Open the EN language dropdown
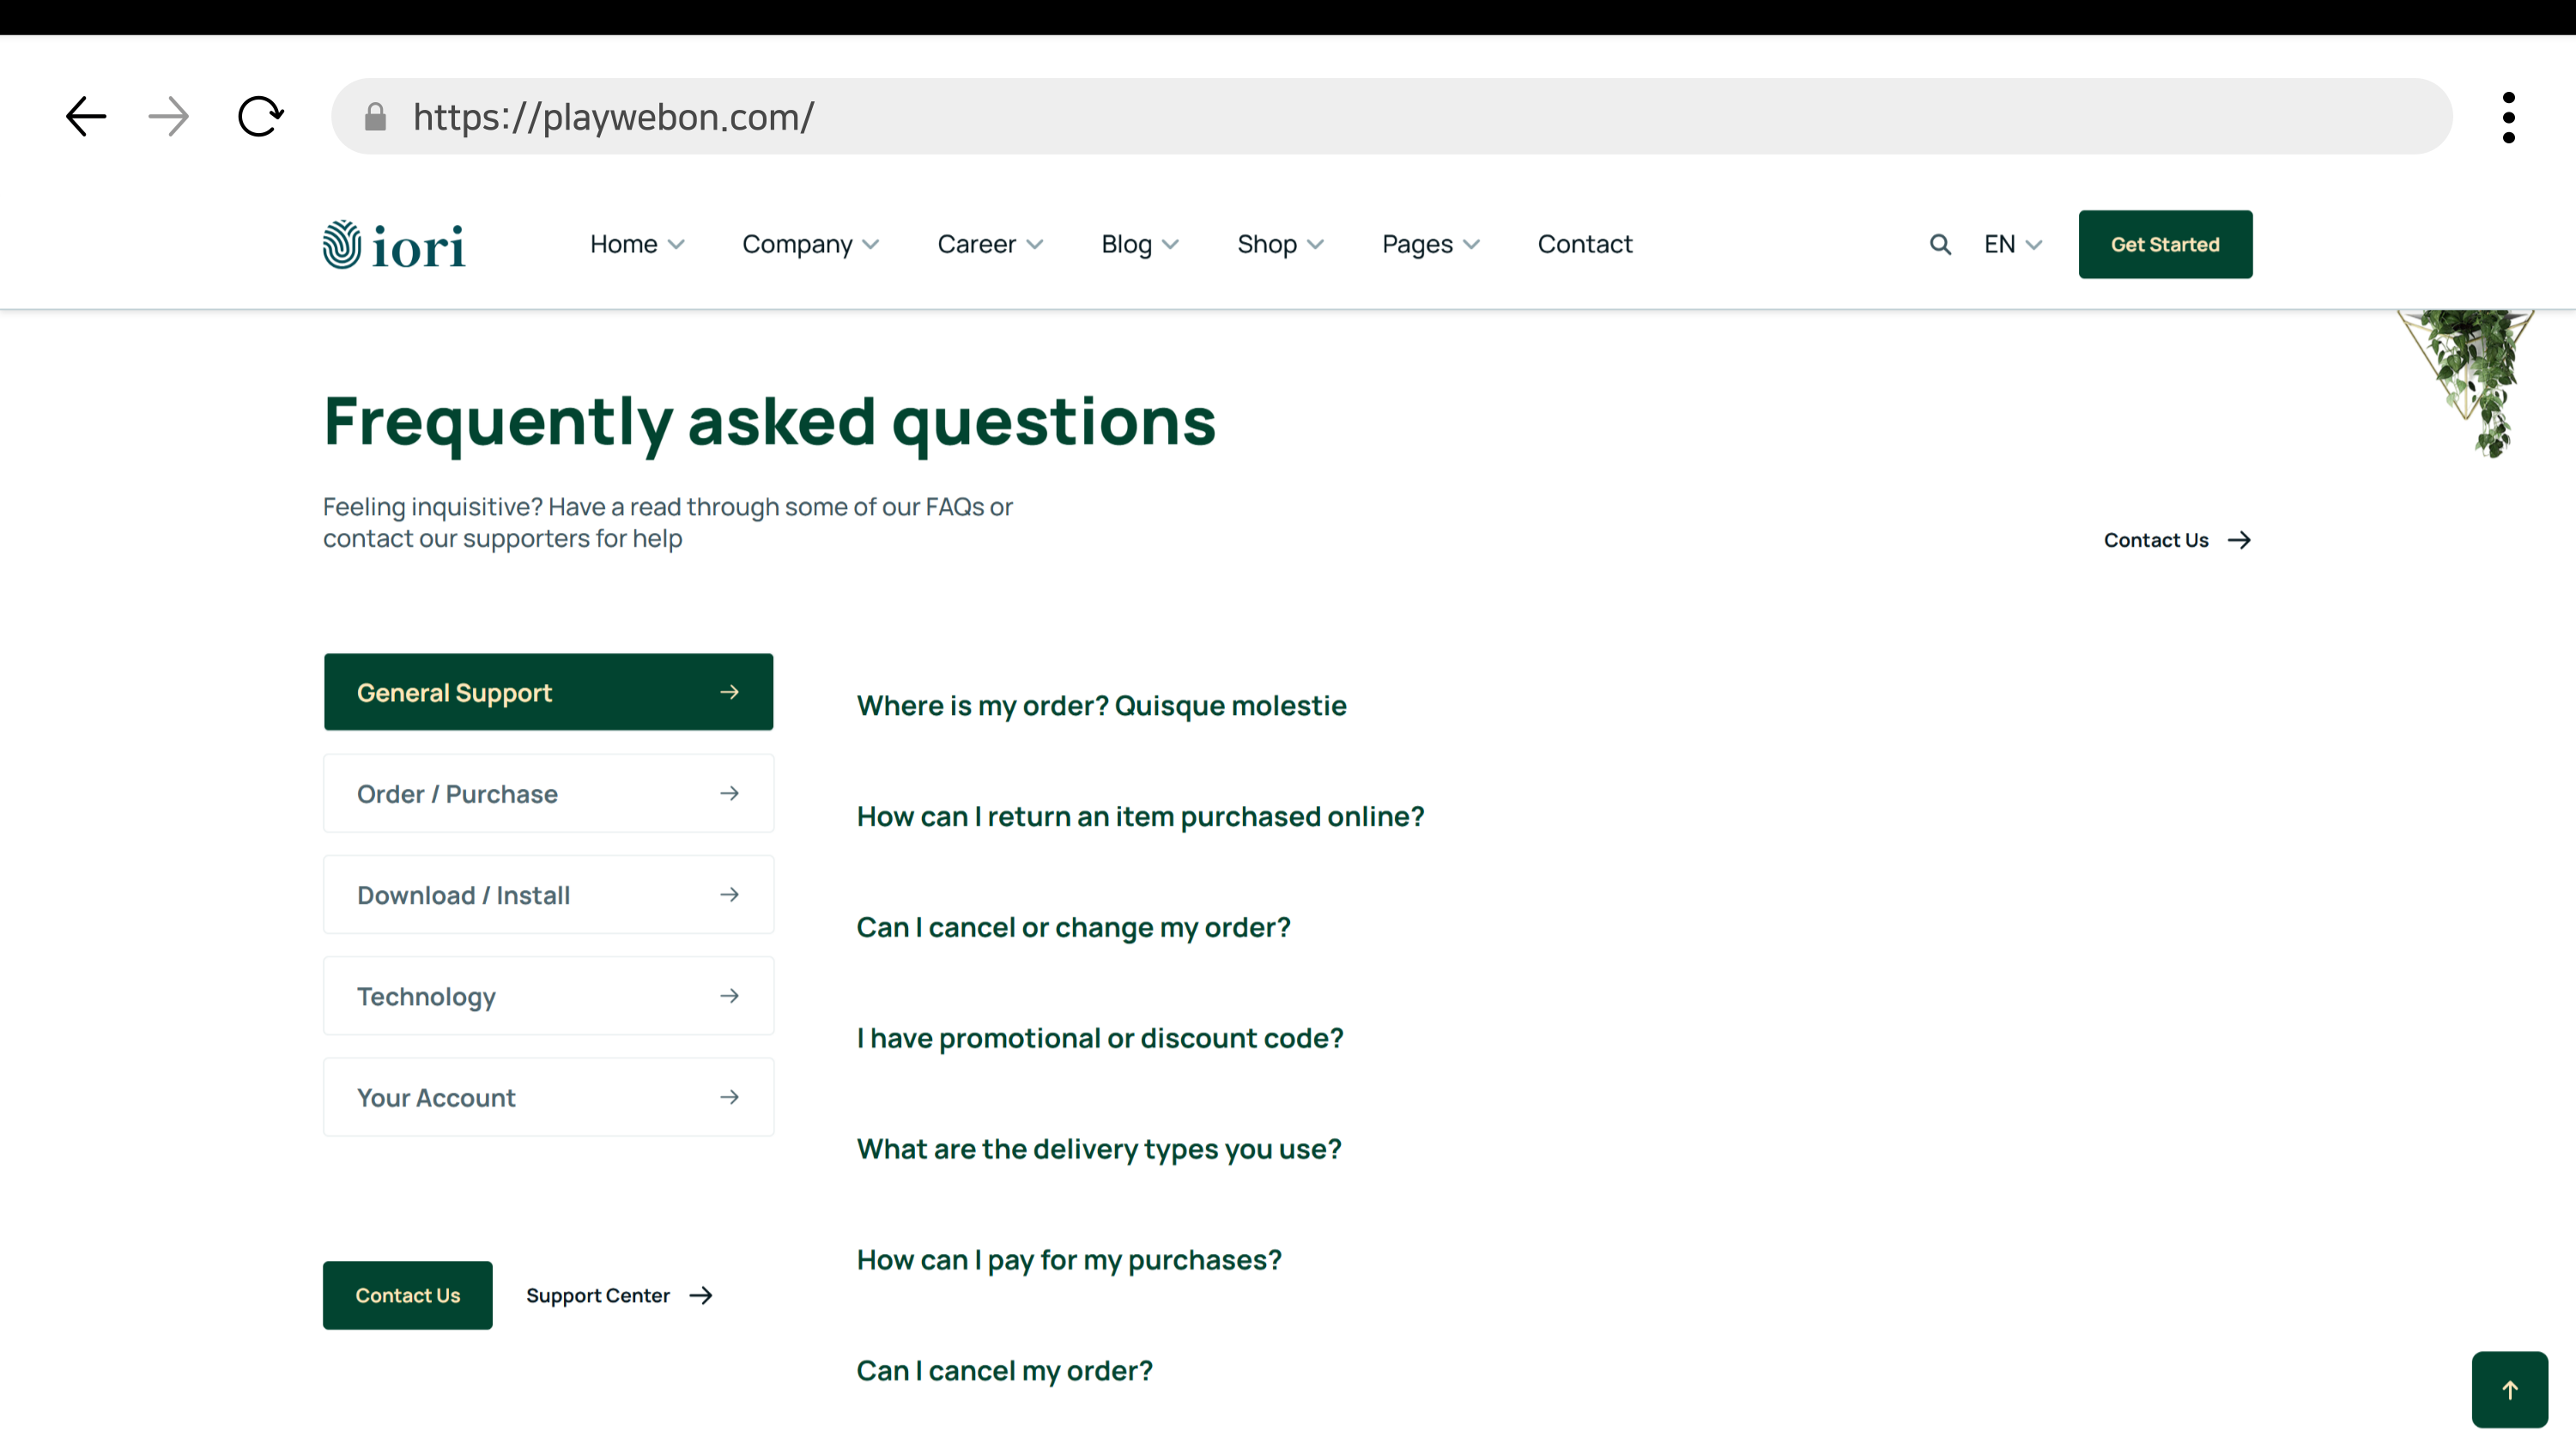This screenshot has width=2576, height=1449. tap(2012, 244)
